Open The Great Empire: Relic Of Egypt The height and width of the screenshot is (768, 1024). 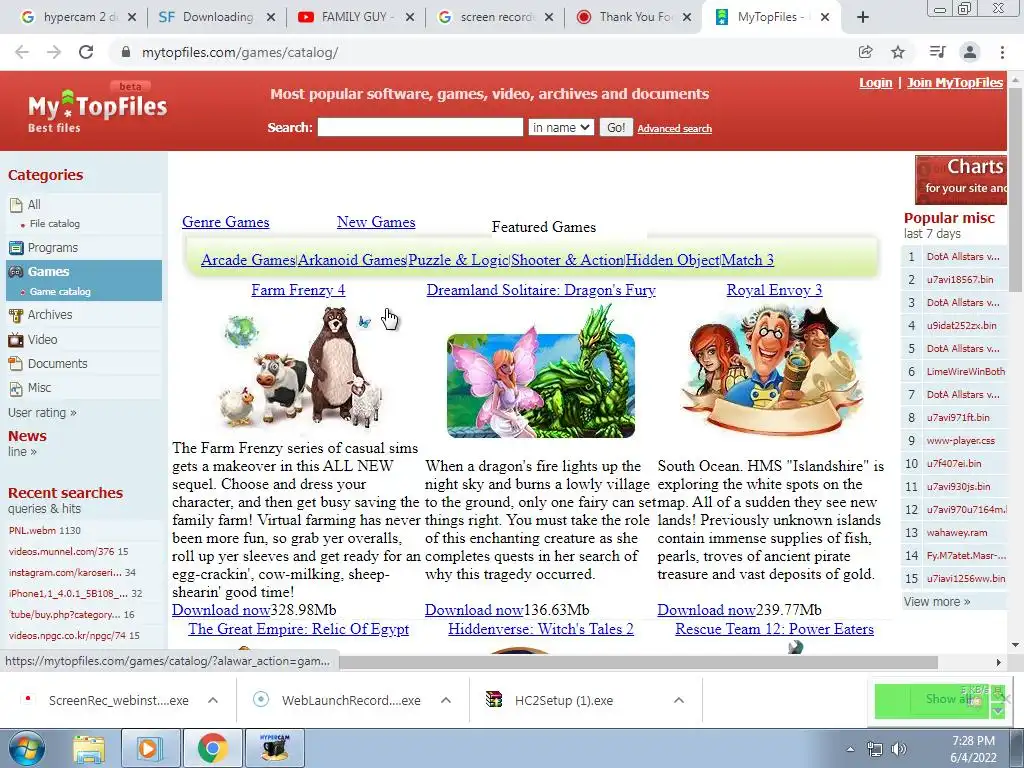point(298,629)
